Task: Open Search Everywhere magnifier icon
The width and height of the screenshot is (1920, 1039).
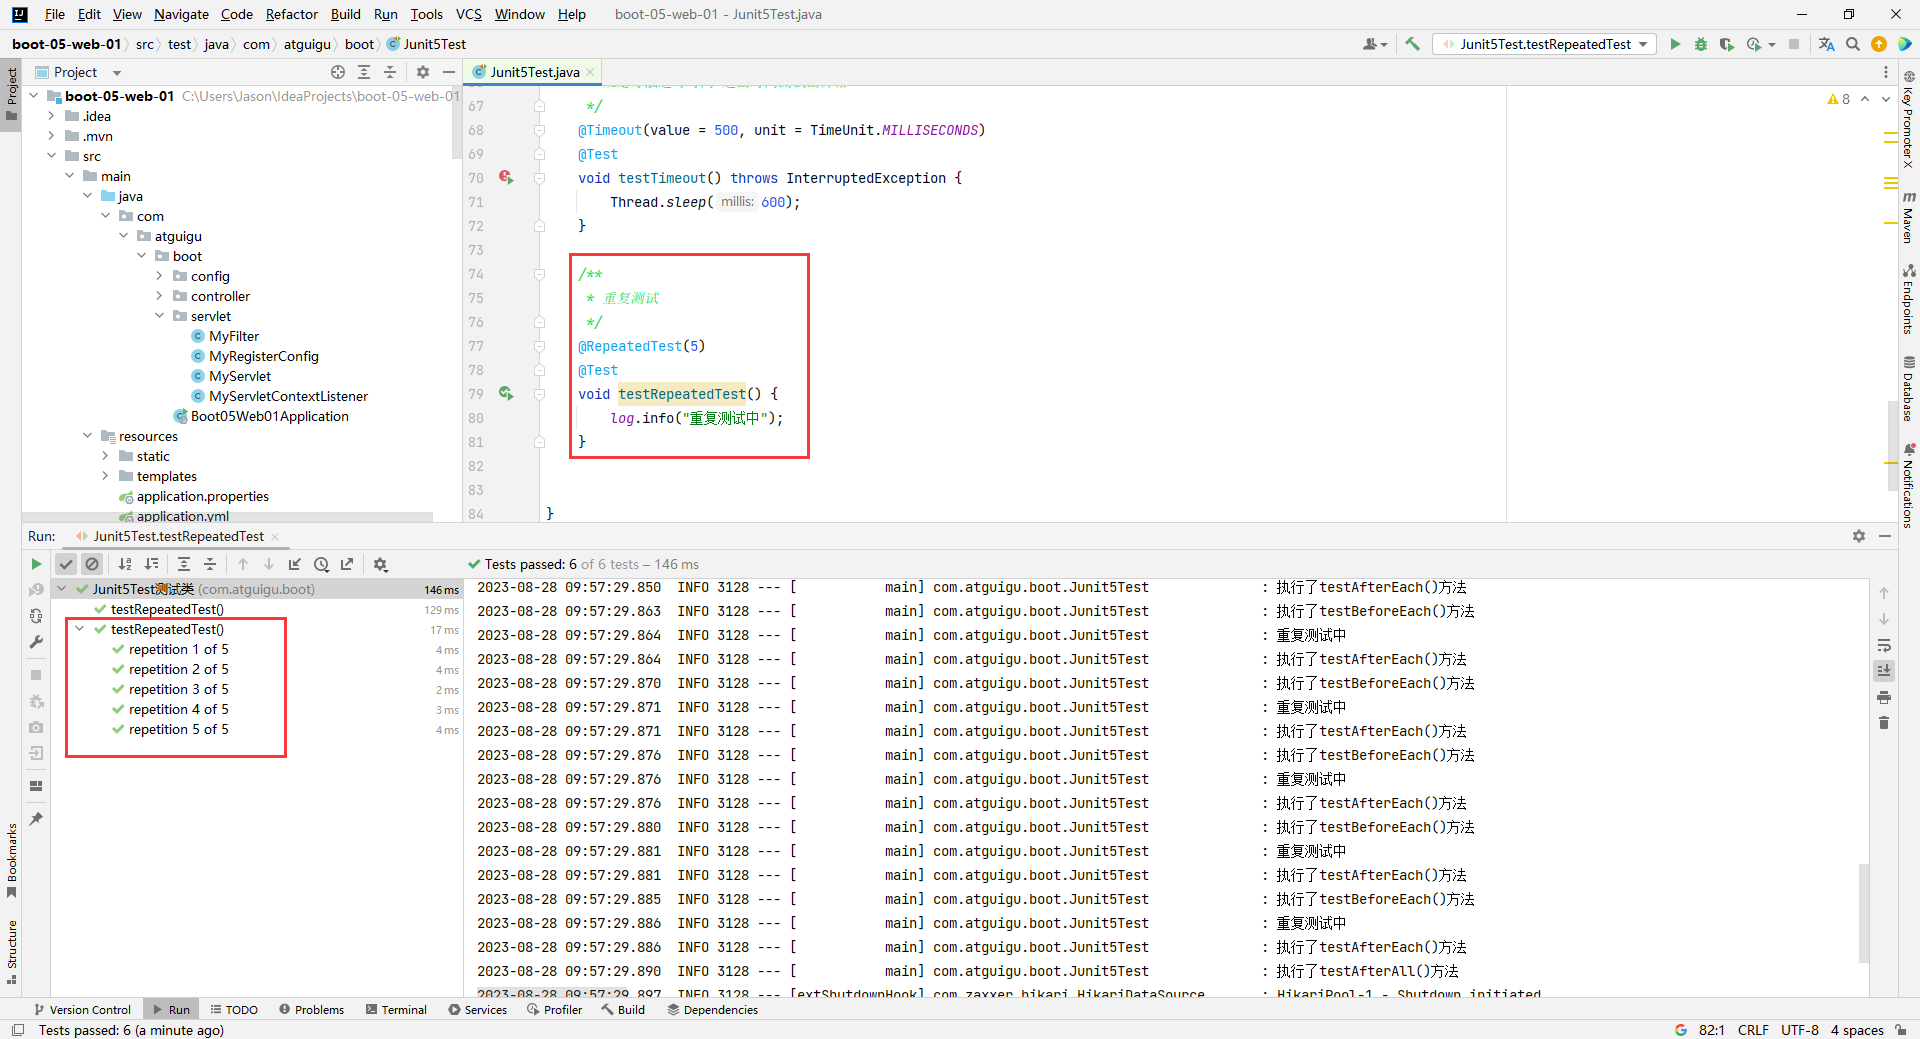Action: coord(1853,44)
